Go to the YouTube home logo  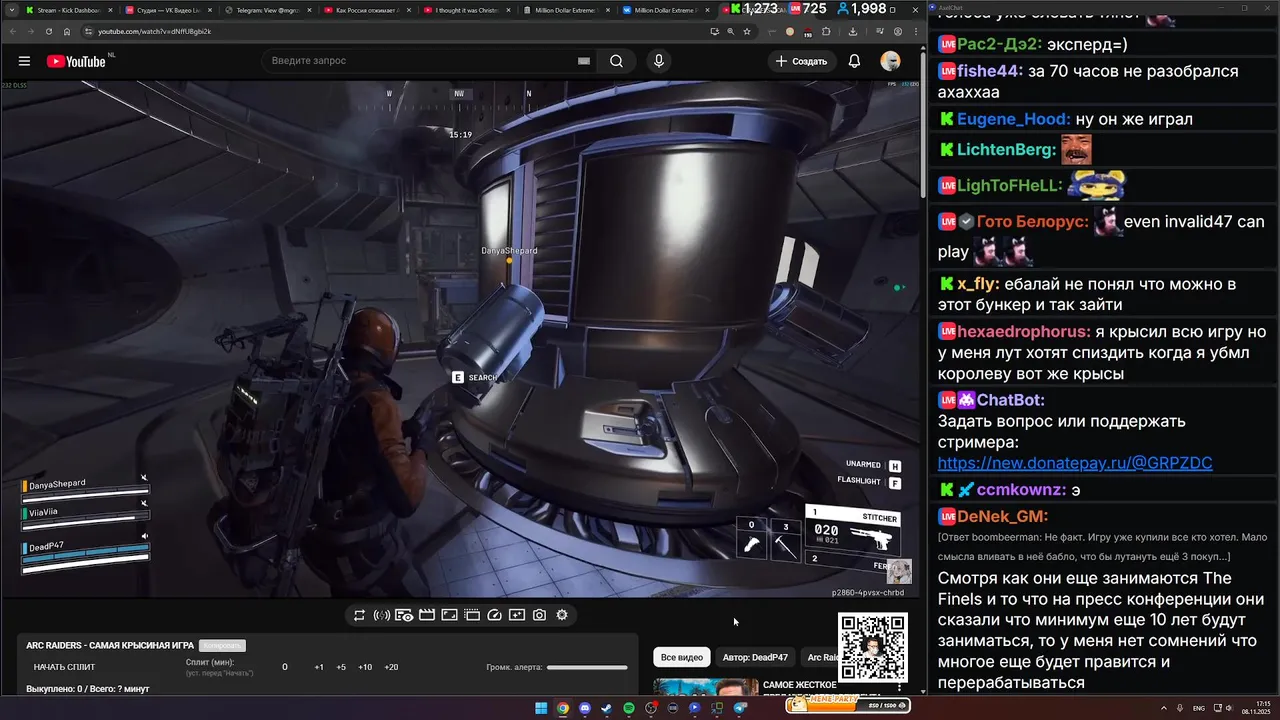[77, 61]
